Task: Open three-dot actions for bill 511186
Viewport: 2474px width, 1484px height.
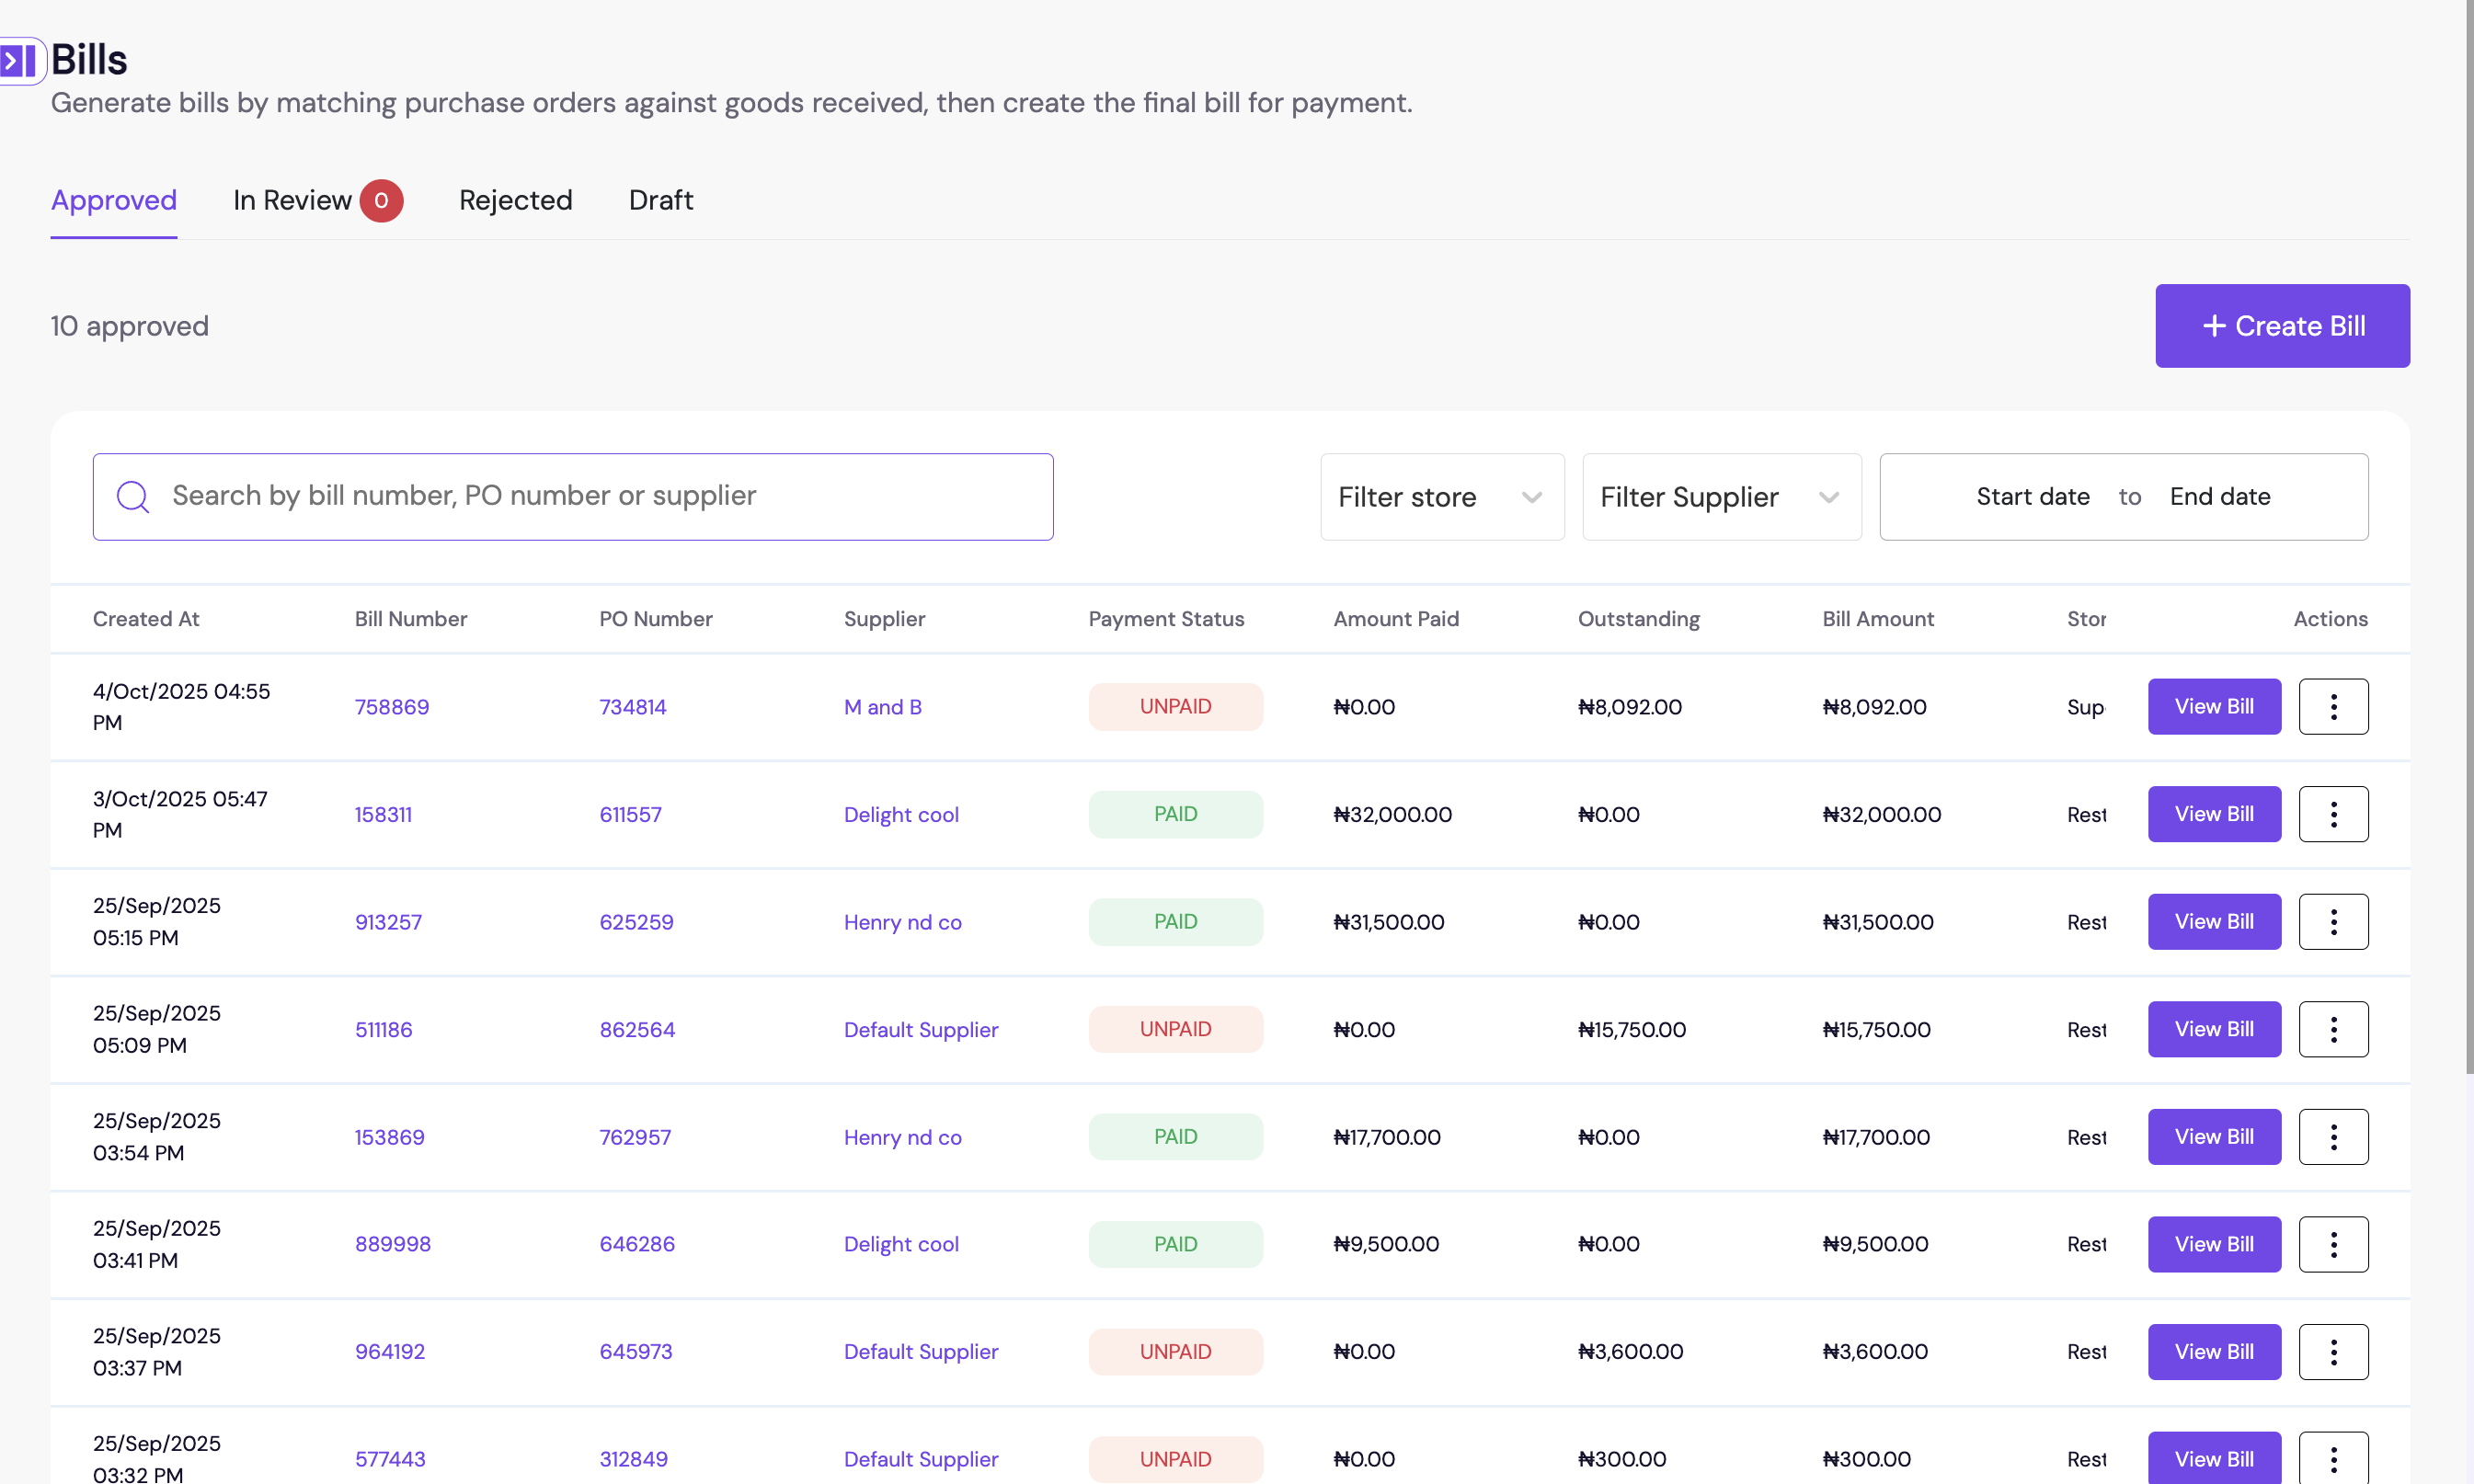Action: click(2332, 1029)
